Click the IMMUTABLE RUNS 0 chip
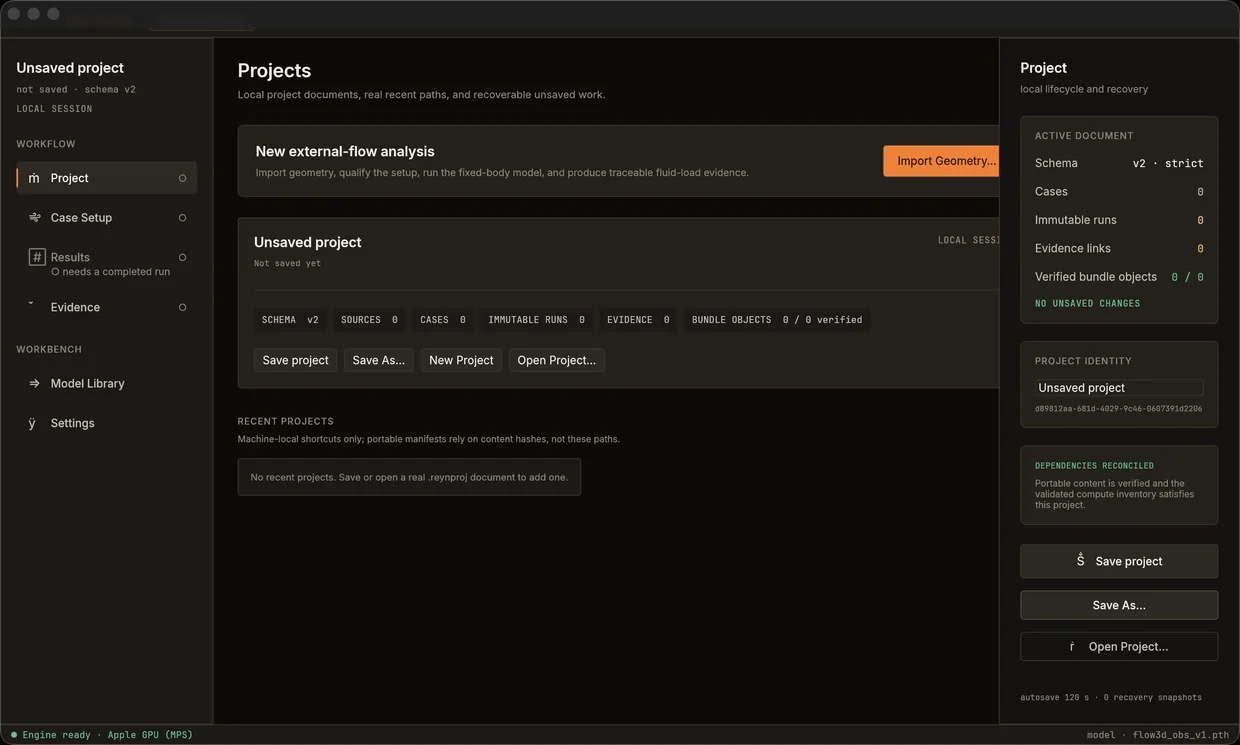Viewport: 1240px width, 745px height. pos(536,320)
